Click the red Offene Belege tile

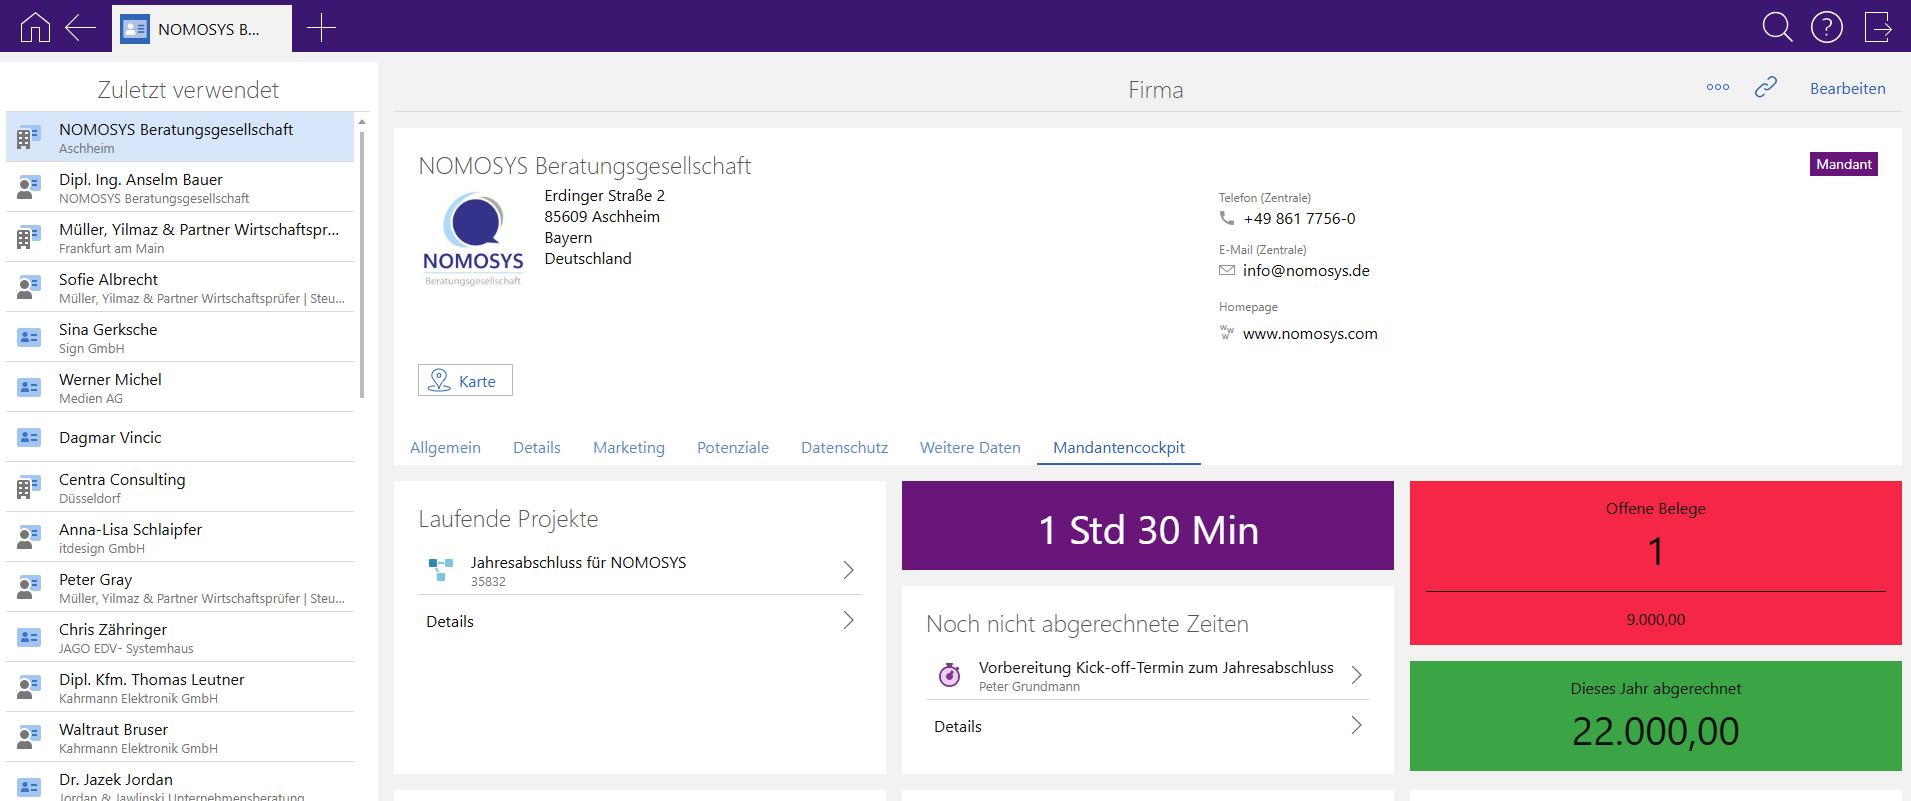click(x=1656, y=563)
